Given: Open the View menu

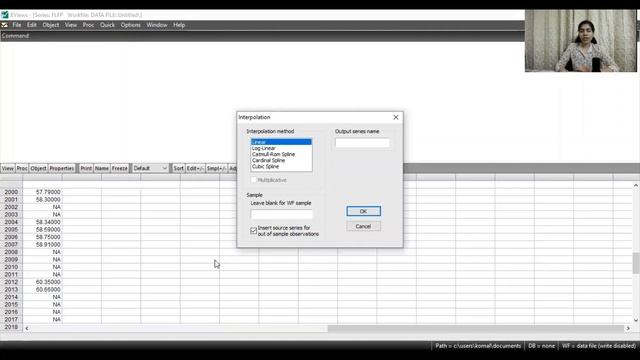Looking at the screenshot, I should (x=71, y=25).
